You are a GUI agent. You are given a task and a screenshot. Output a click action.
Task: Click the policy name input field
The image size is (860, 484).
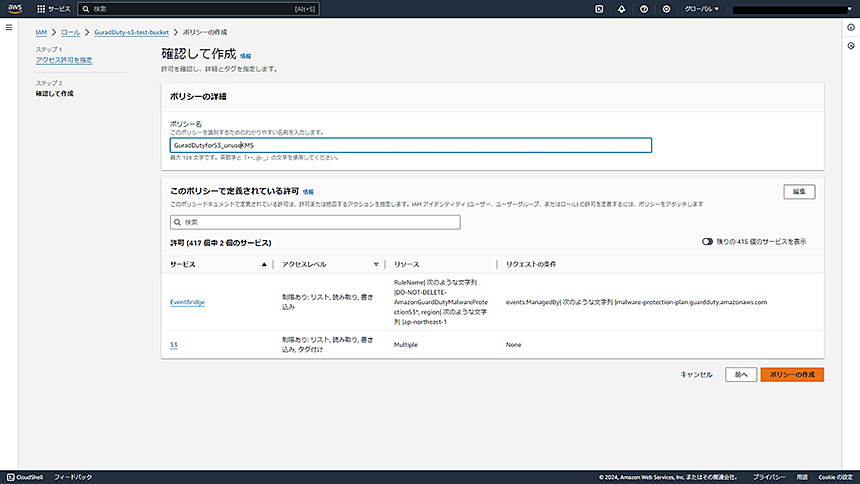click(411, 145)
